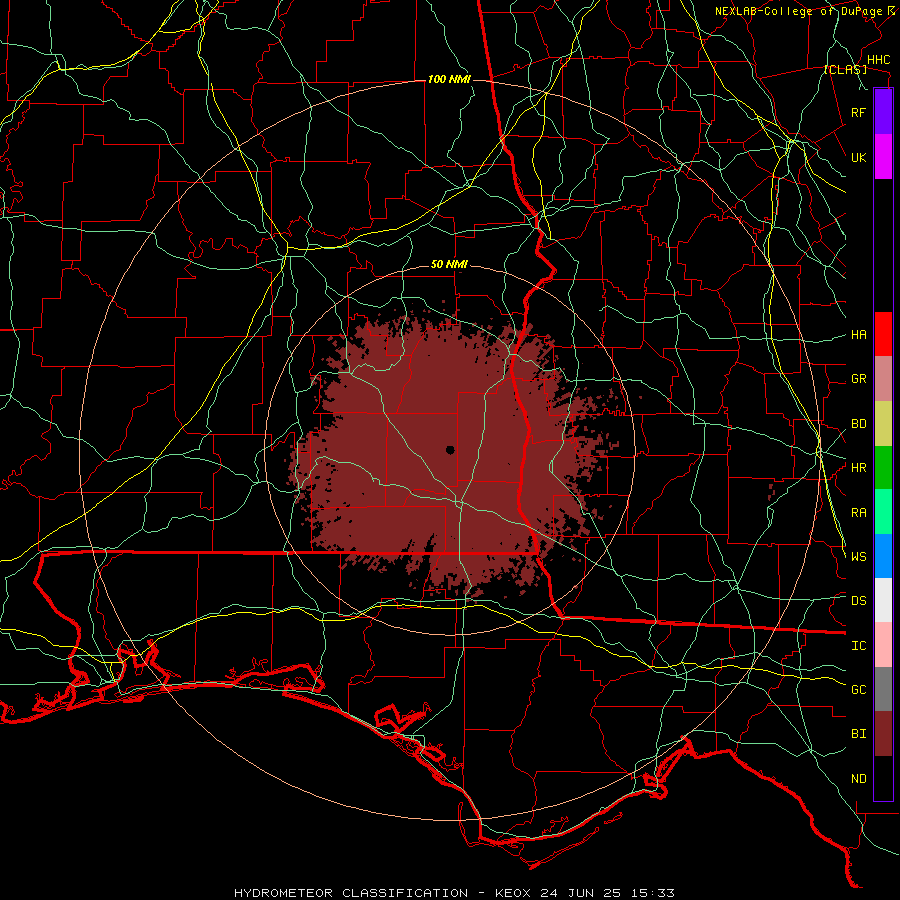900x900 pixels.
Task: Click the 'UK' legend label
Action: 858,157
